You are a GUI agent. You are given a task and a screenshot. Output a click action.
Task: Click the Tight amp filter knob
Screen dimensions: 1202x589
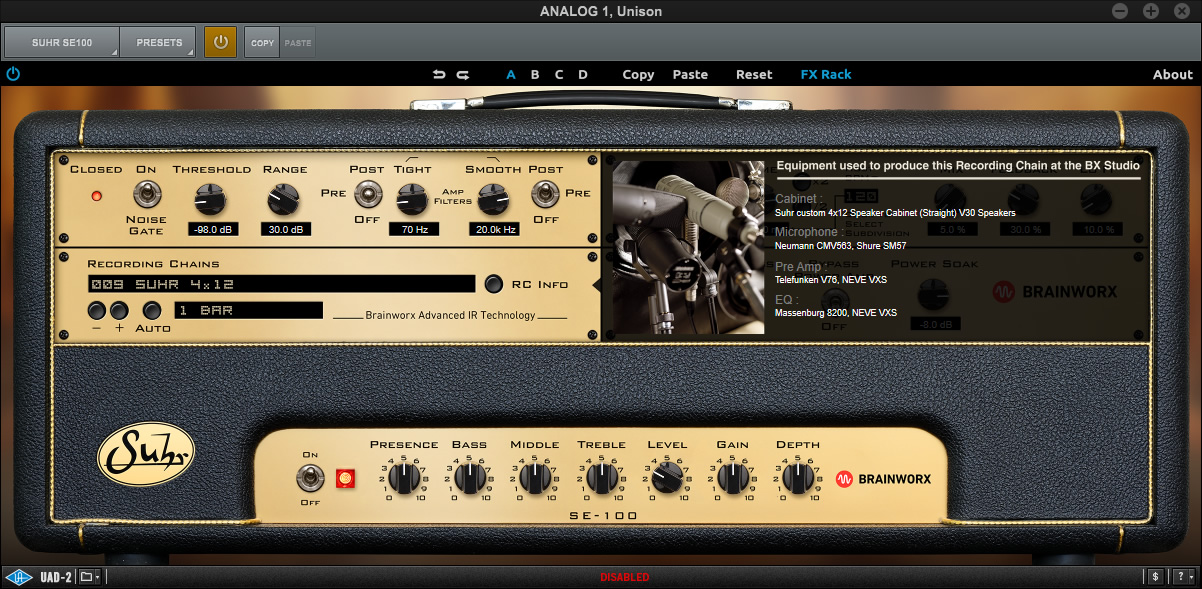click(413, 200)
